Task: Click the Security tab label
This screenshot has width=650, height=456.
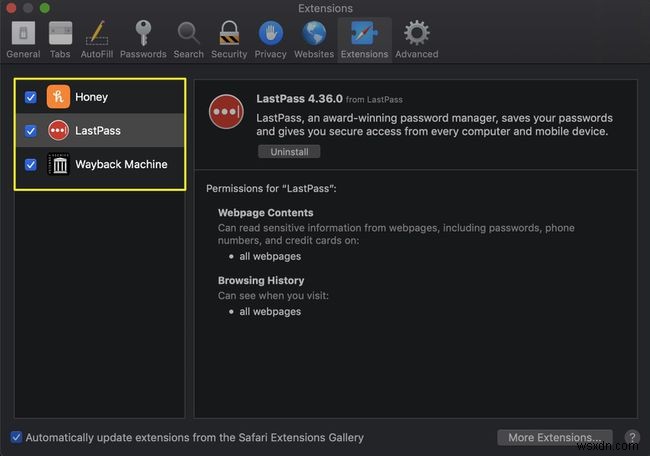Action: (x=229, y=54)
